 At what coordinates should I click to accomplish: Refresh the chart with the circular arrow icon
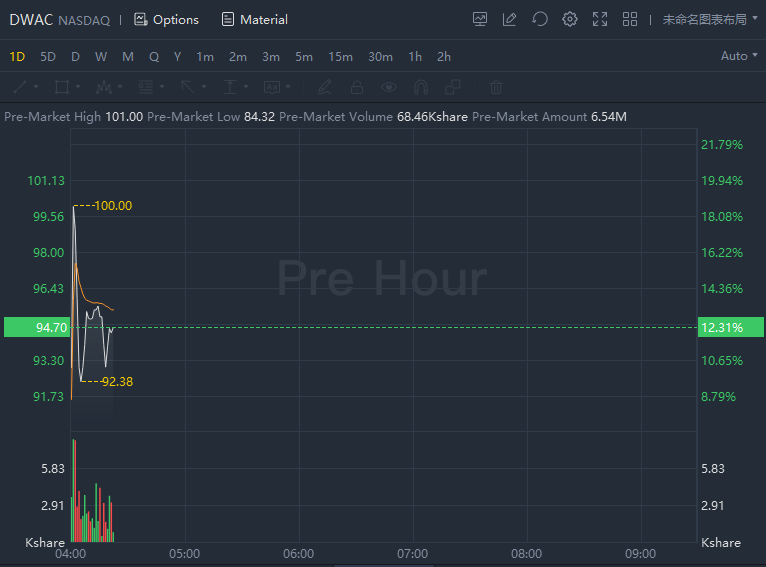[x=540, y=20]
